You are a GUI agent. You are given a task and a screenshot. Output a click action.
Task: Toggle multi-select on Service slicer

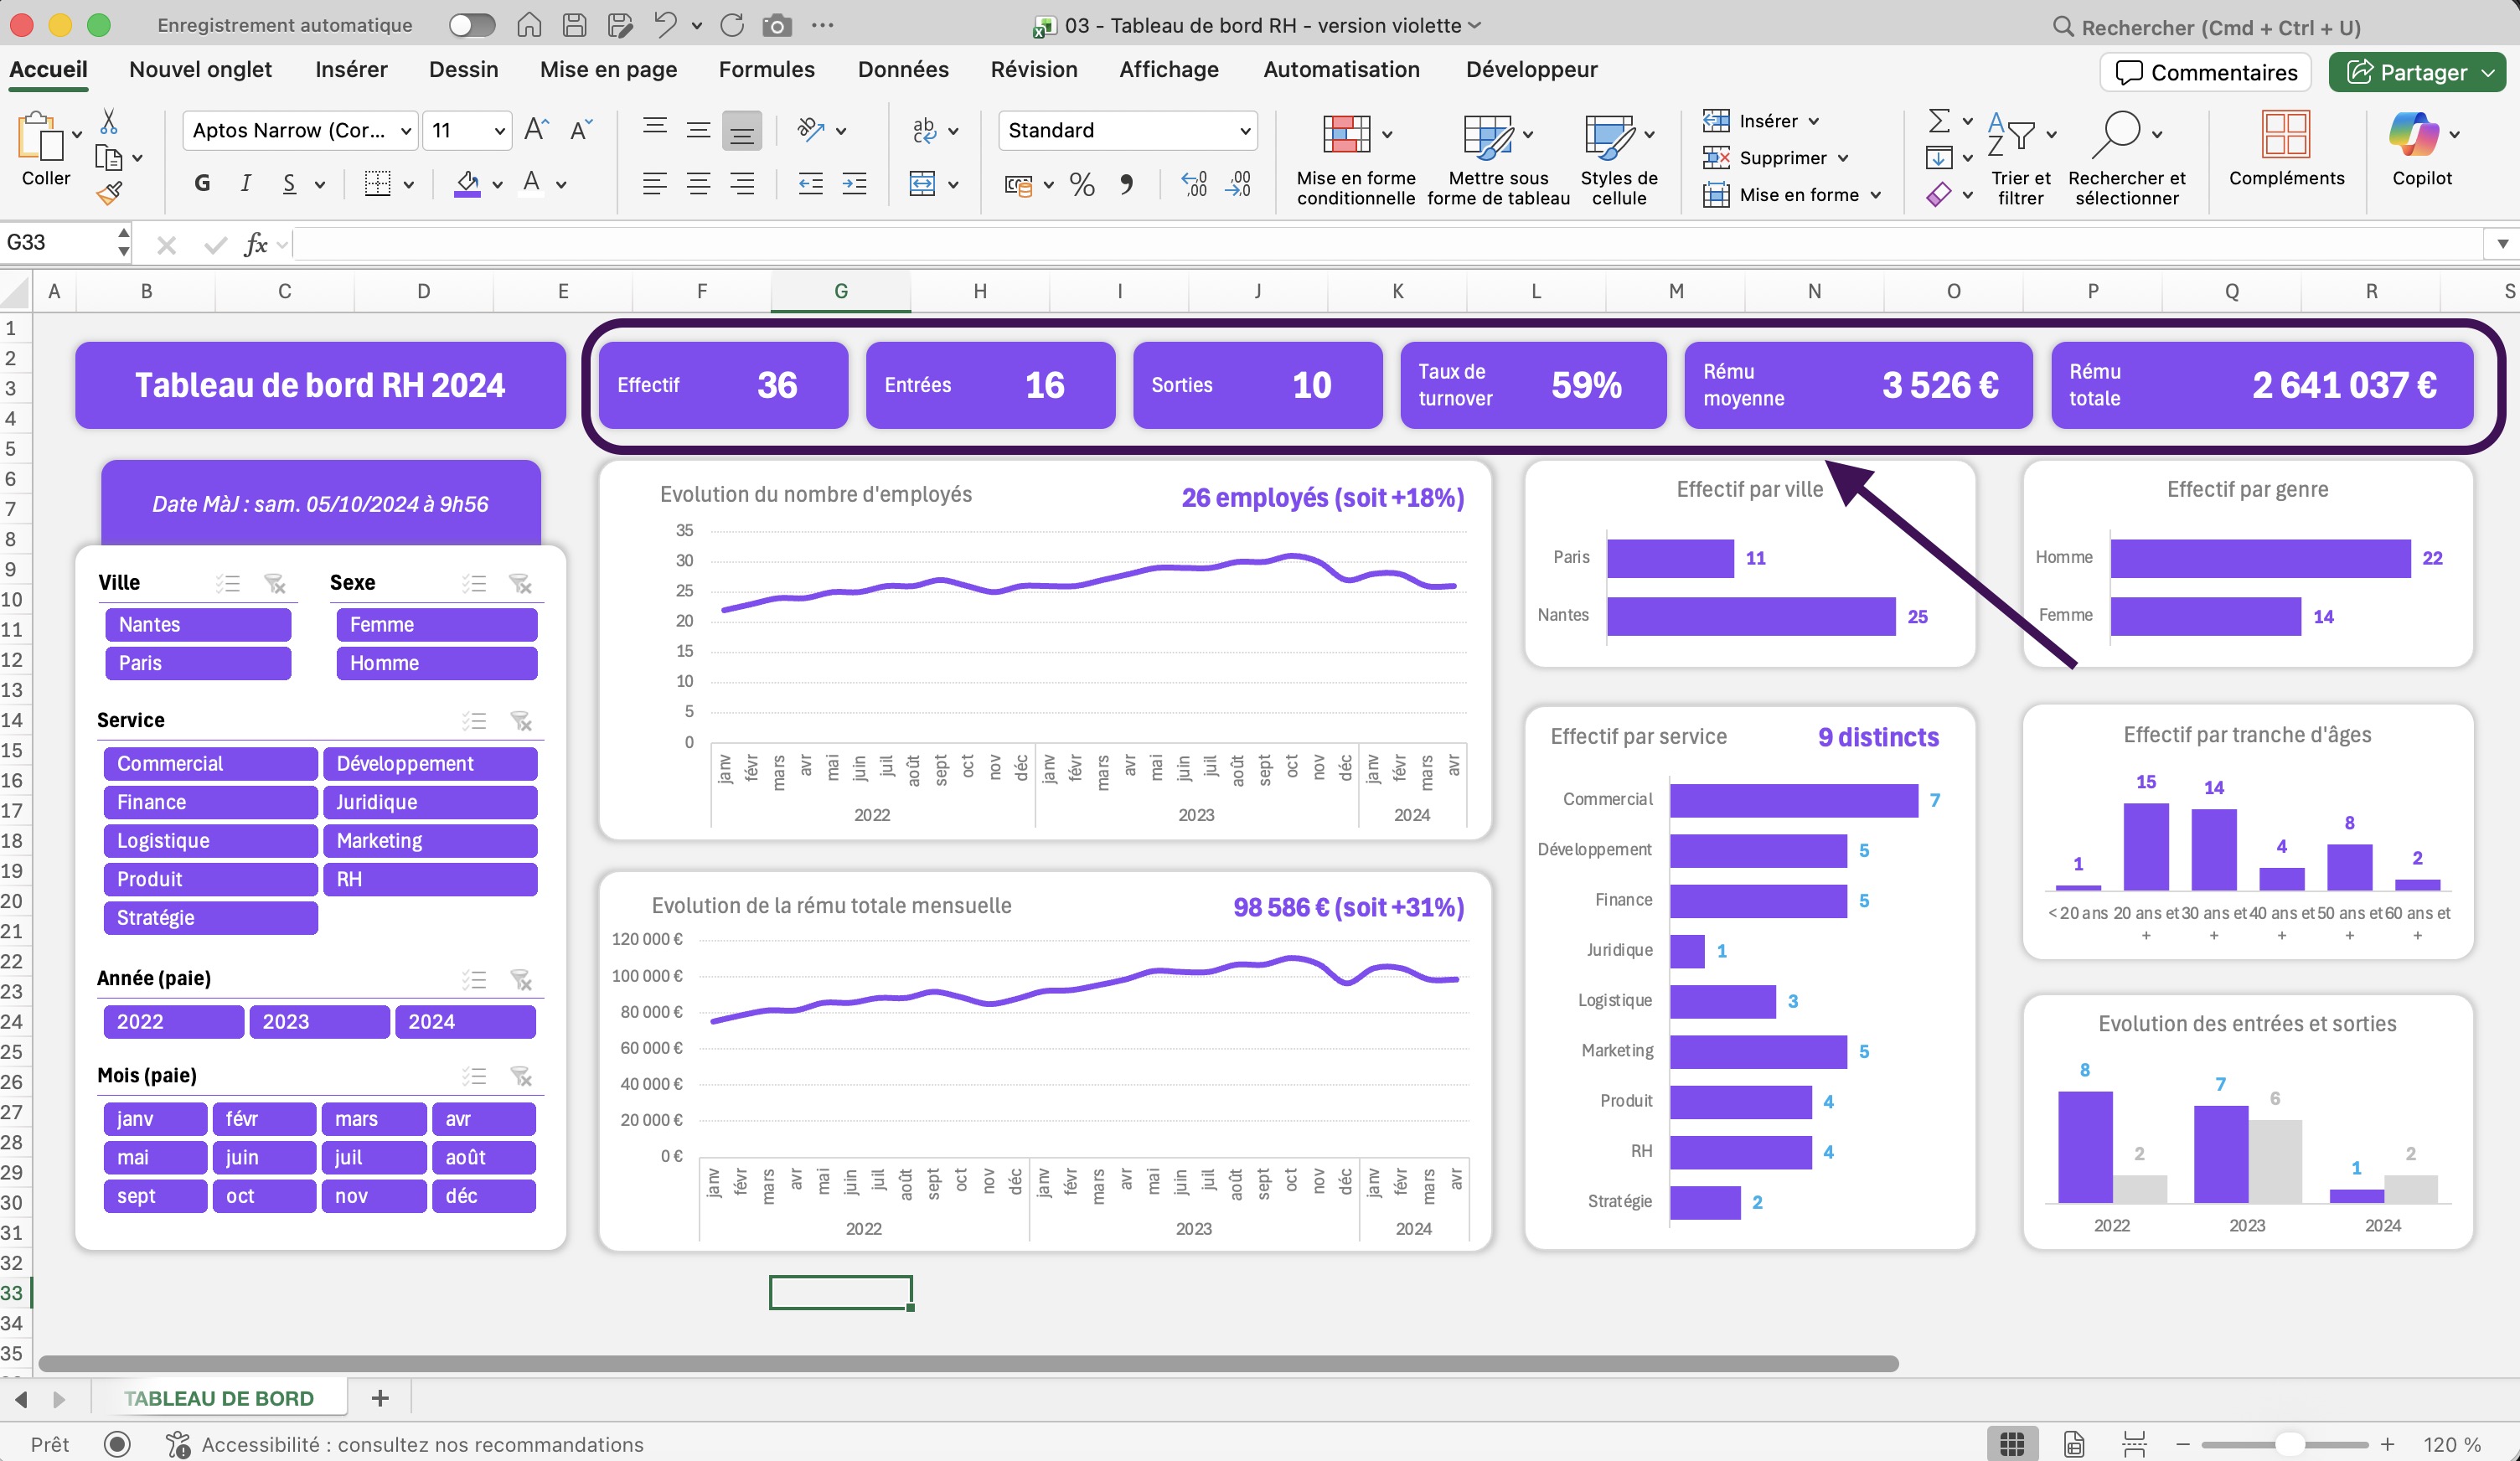[474, 720]
